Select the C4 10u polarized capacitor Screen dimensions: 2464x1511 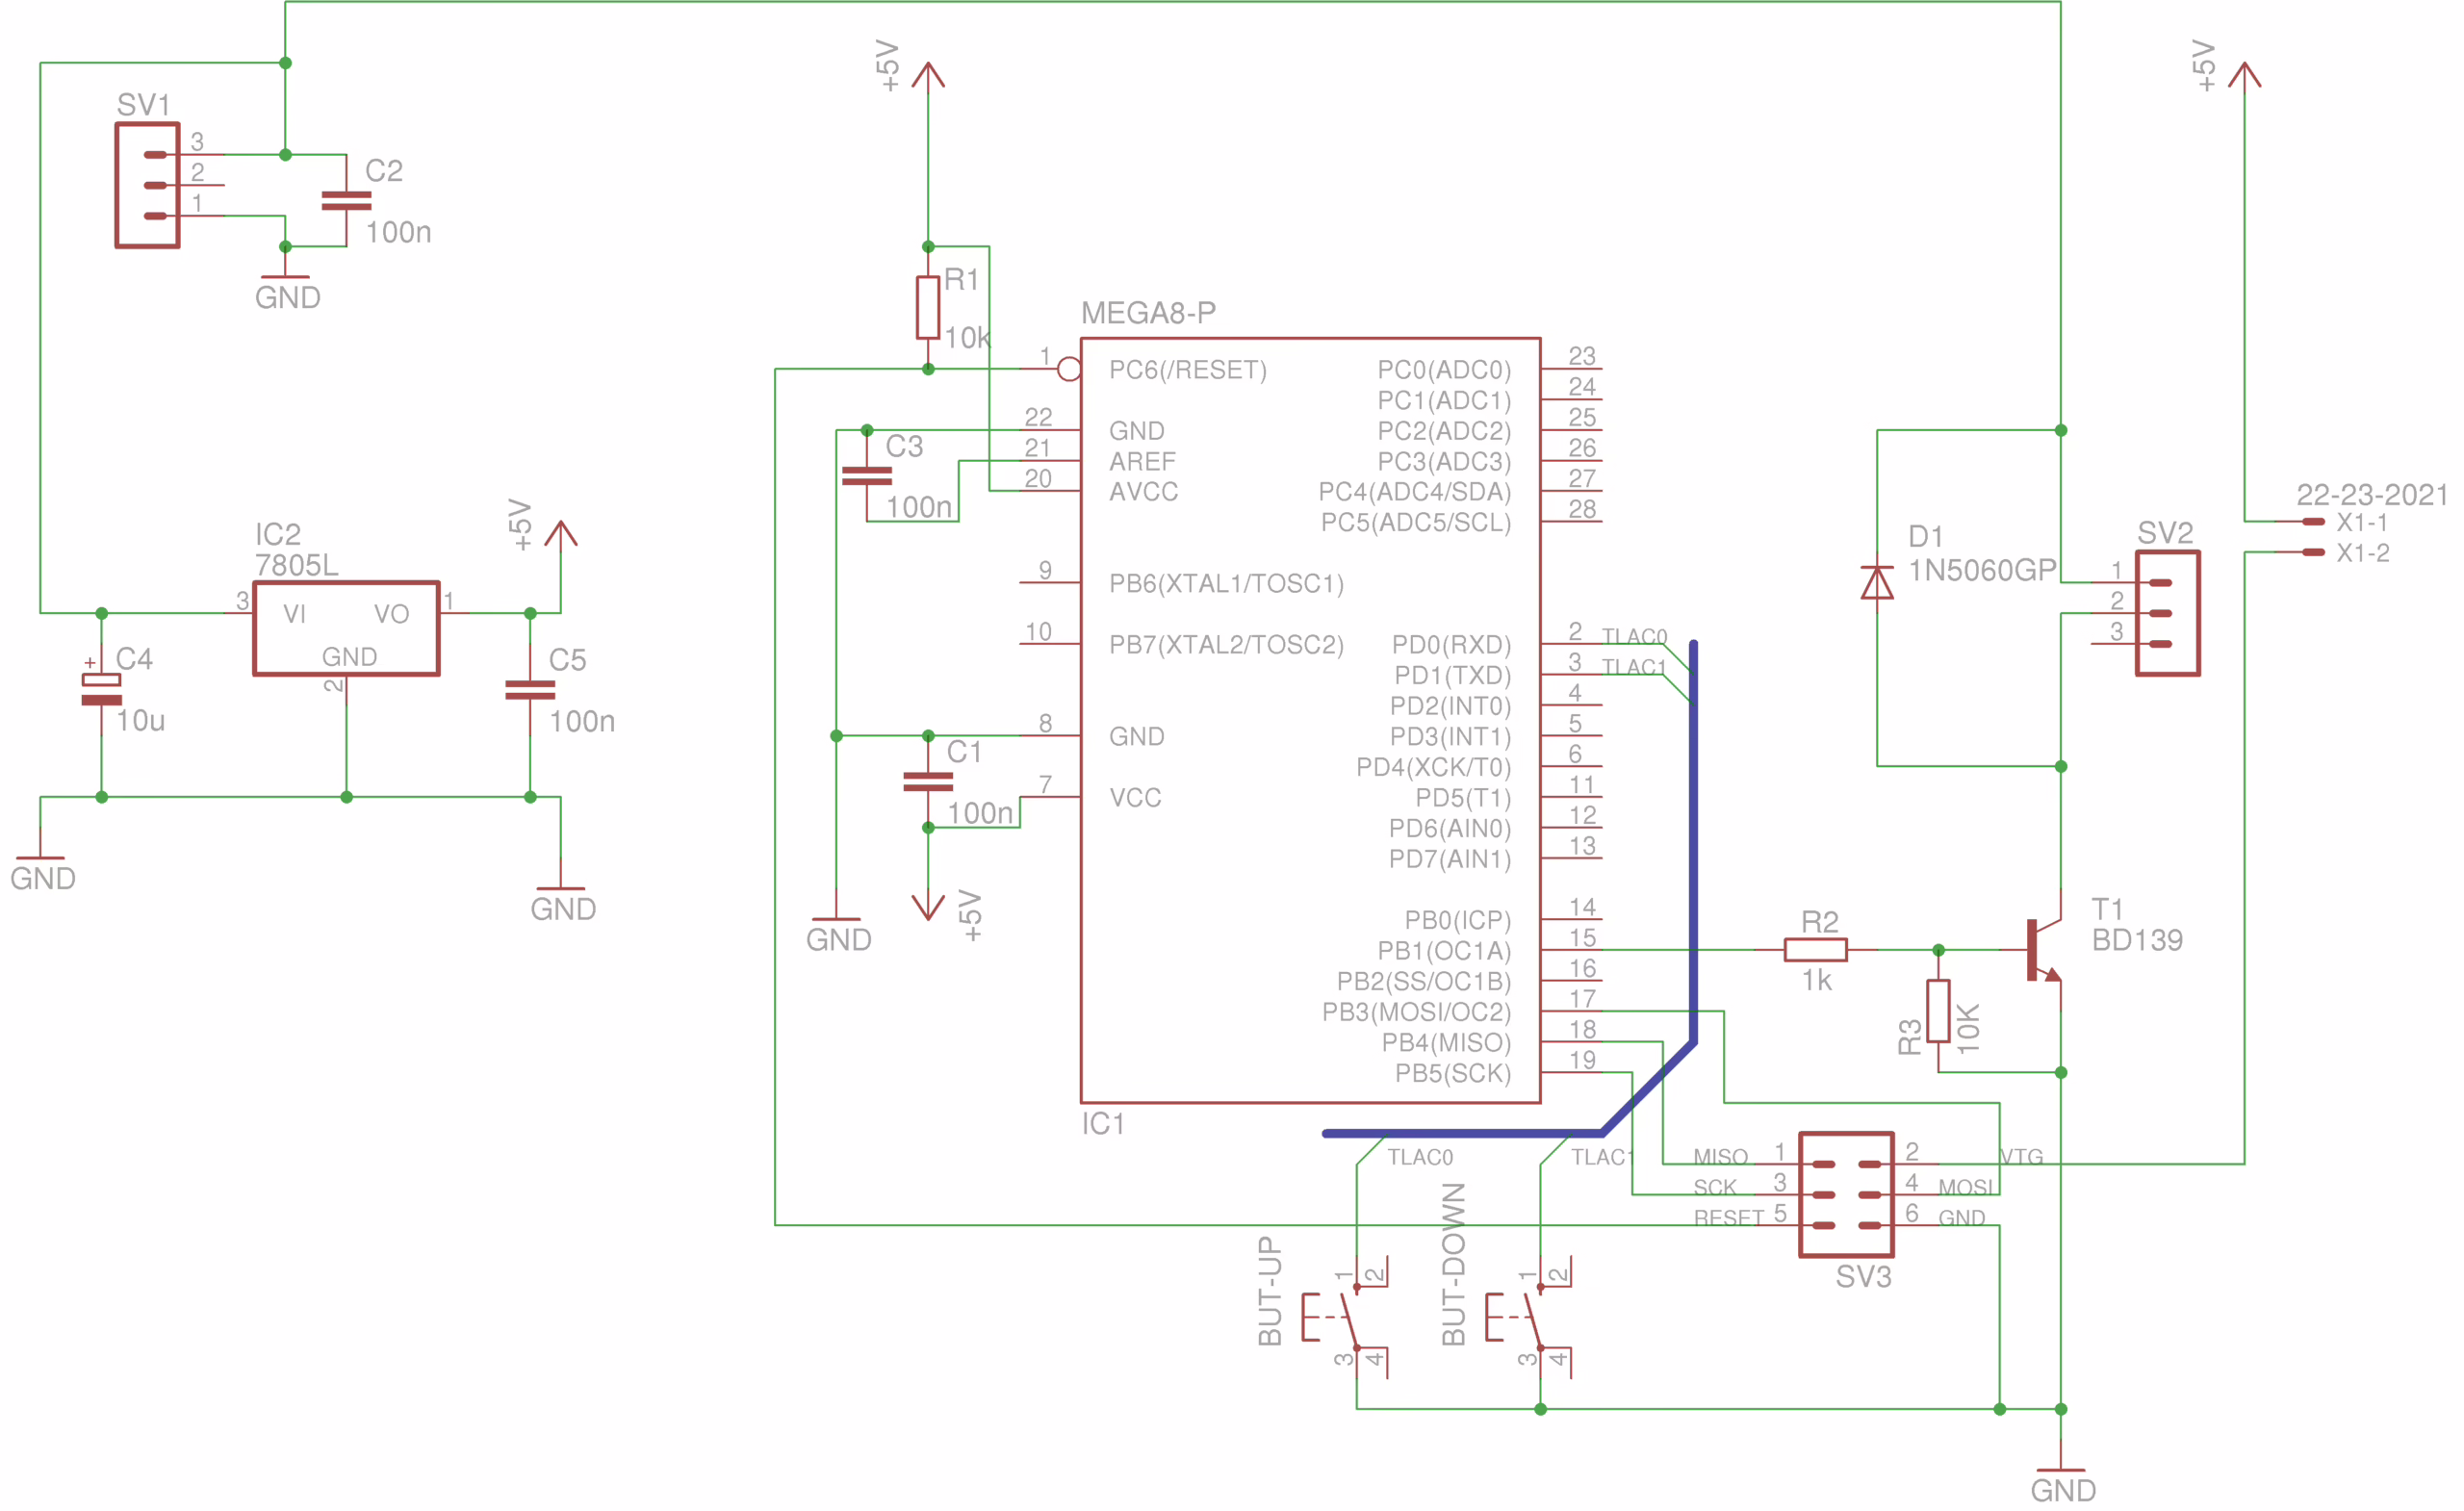[x=101, y=690]
